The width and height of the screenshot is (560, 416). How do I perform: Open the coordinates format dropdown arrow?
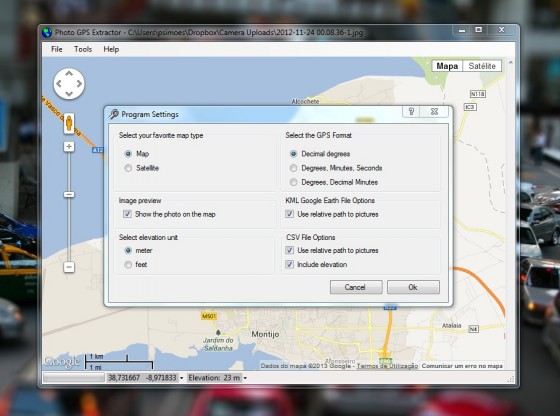[x=181, y=378]
